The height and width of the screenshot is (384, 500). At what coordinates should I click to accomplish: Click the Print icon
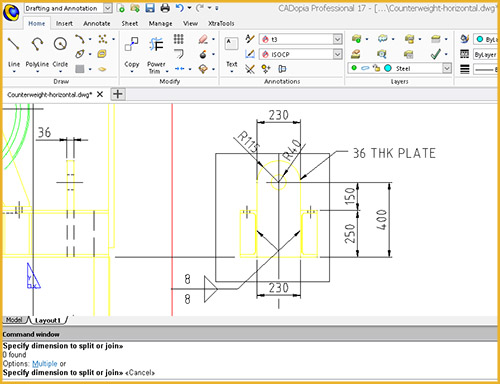[165, 8]
